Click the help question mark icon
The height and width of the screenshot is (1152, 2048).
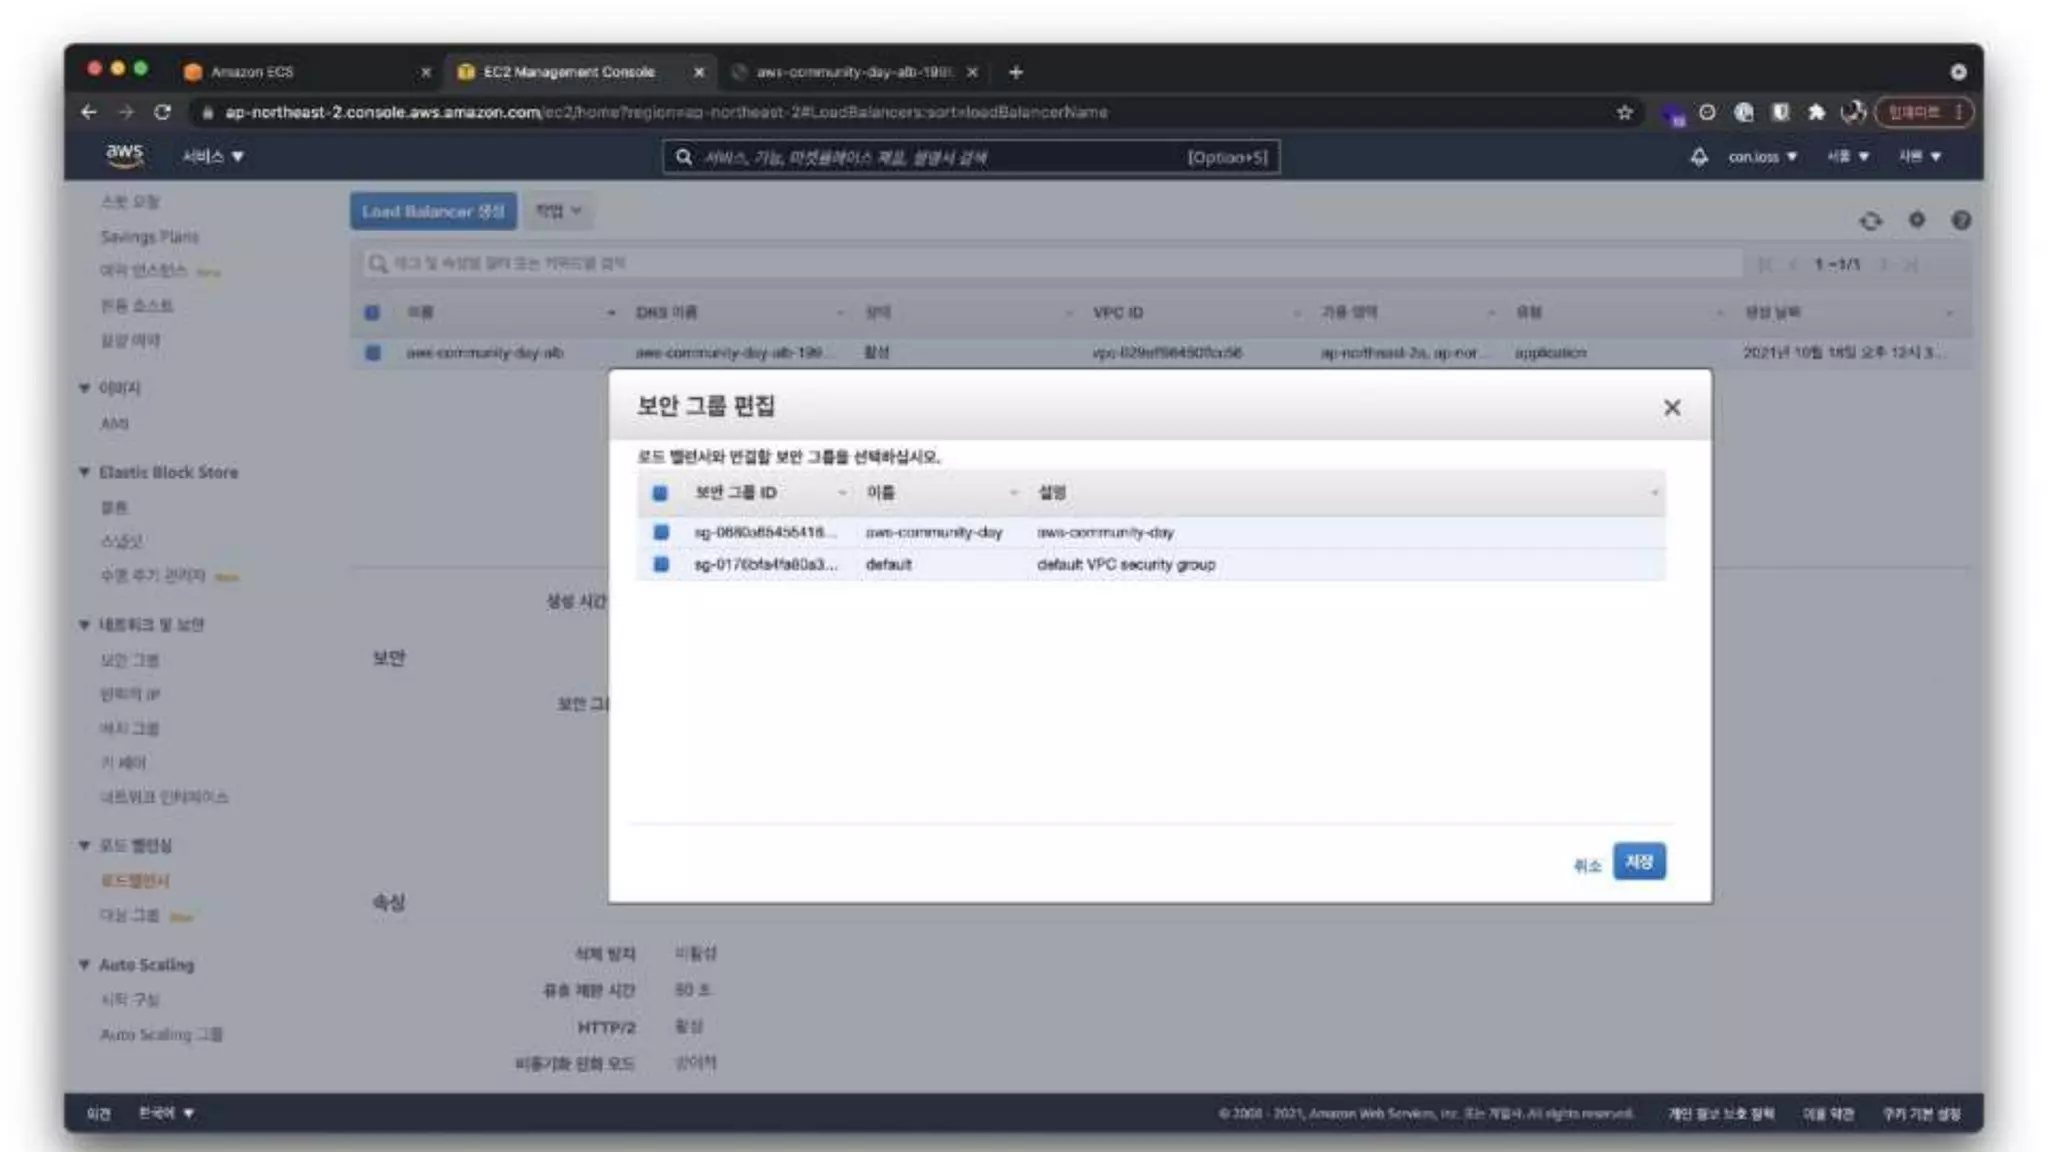(1960, 220)
